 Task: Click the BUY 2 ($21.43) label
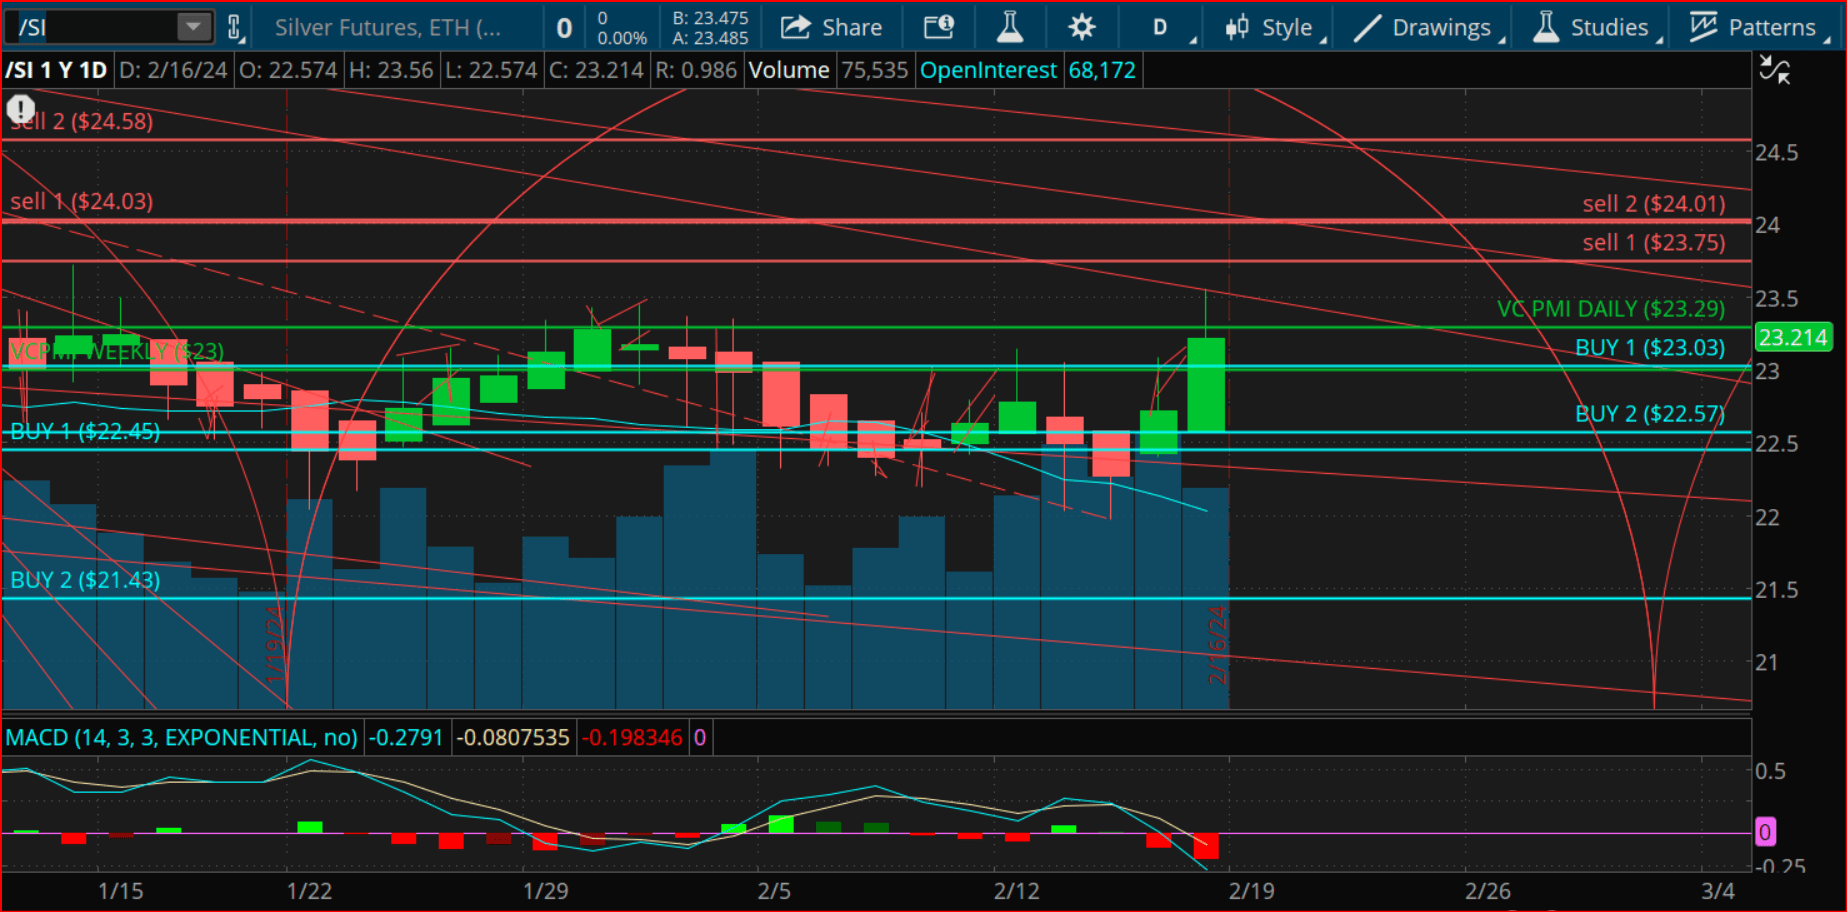pyautogui.click(x=85, y=580)
